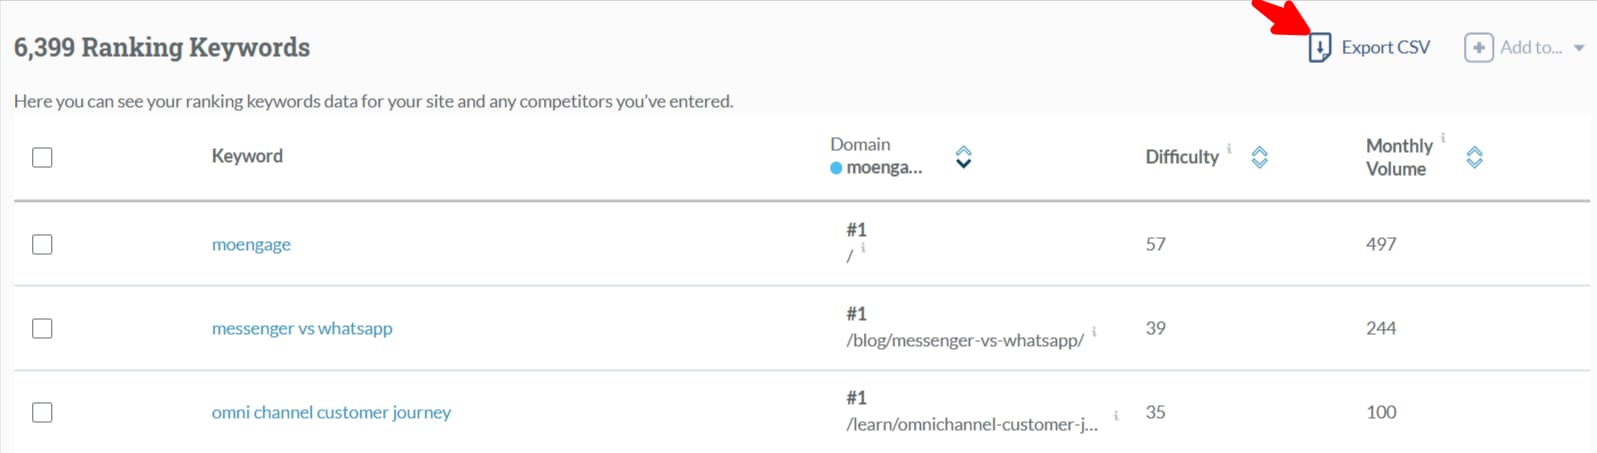Click the Export CSV download icon
The width and height of the screenshot is (1597, 453).
point(1319,47)
